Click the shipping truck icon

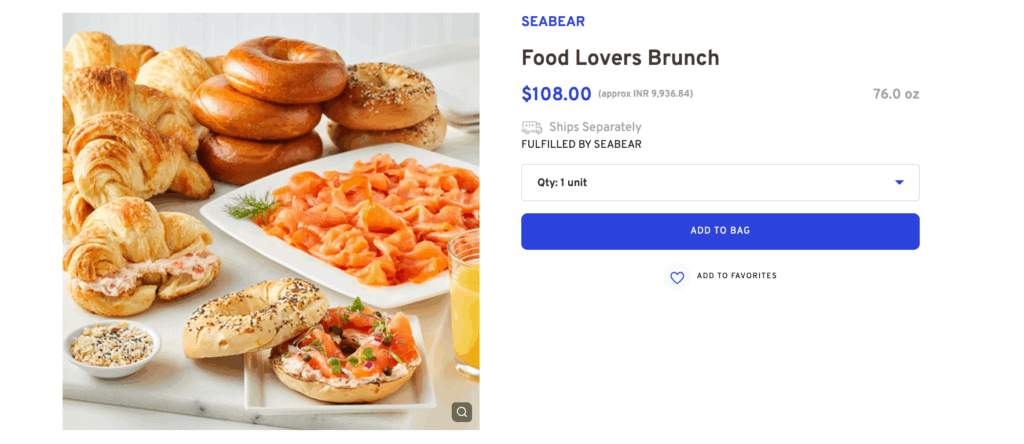tap(532, 127)
